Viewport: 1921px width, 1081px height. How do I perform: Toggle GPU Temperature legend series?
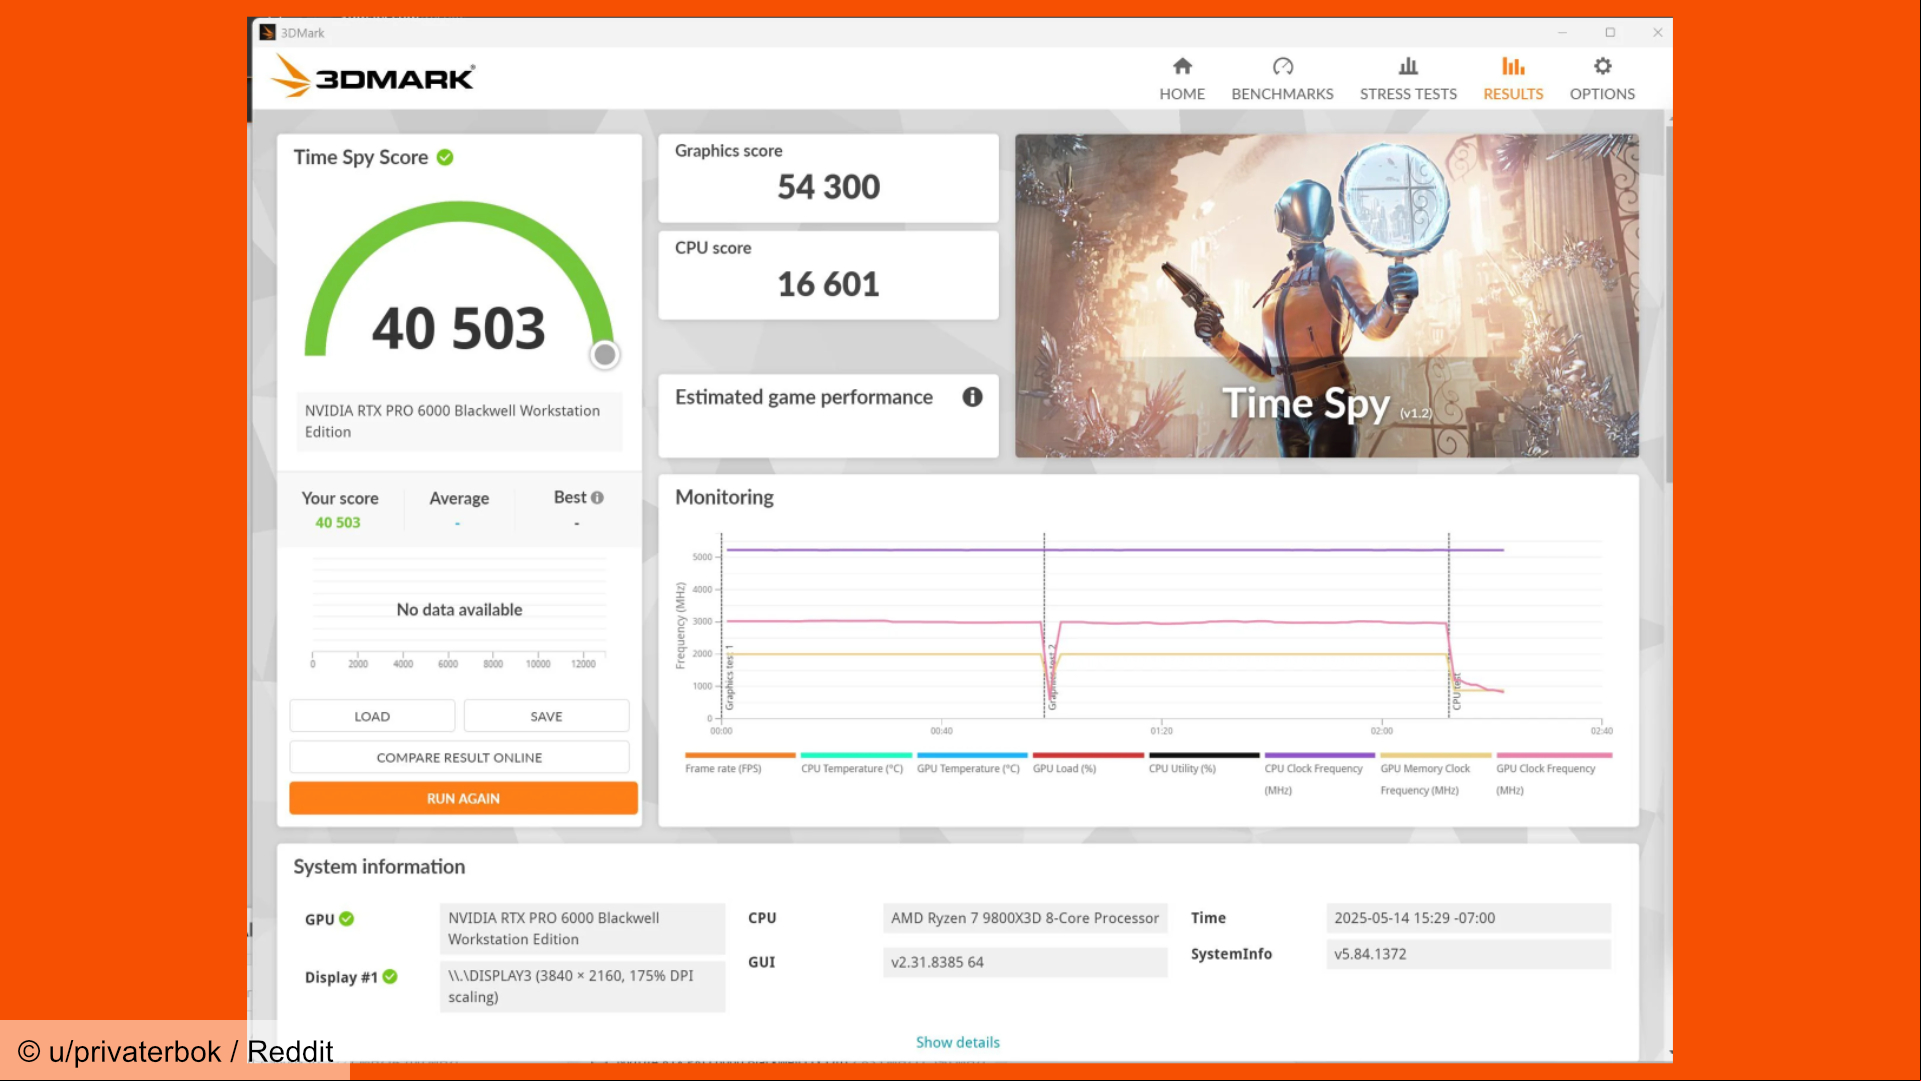pyautogui.click(x=971, y=764)
